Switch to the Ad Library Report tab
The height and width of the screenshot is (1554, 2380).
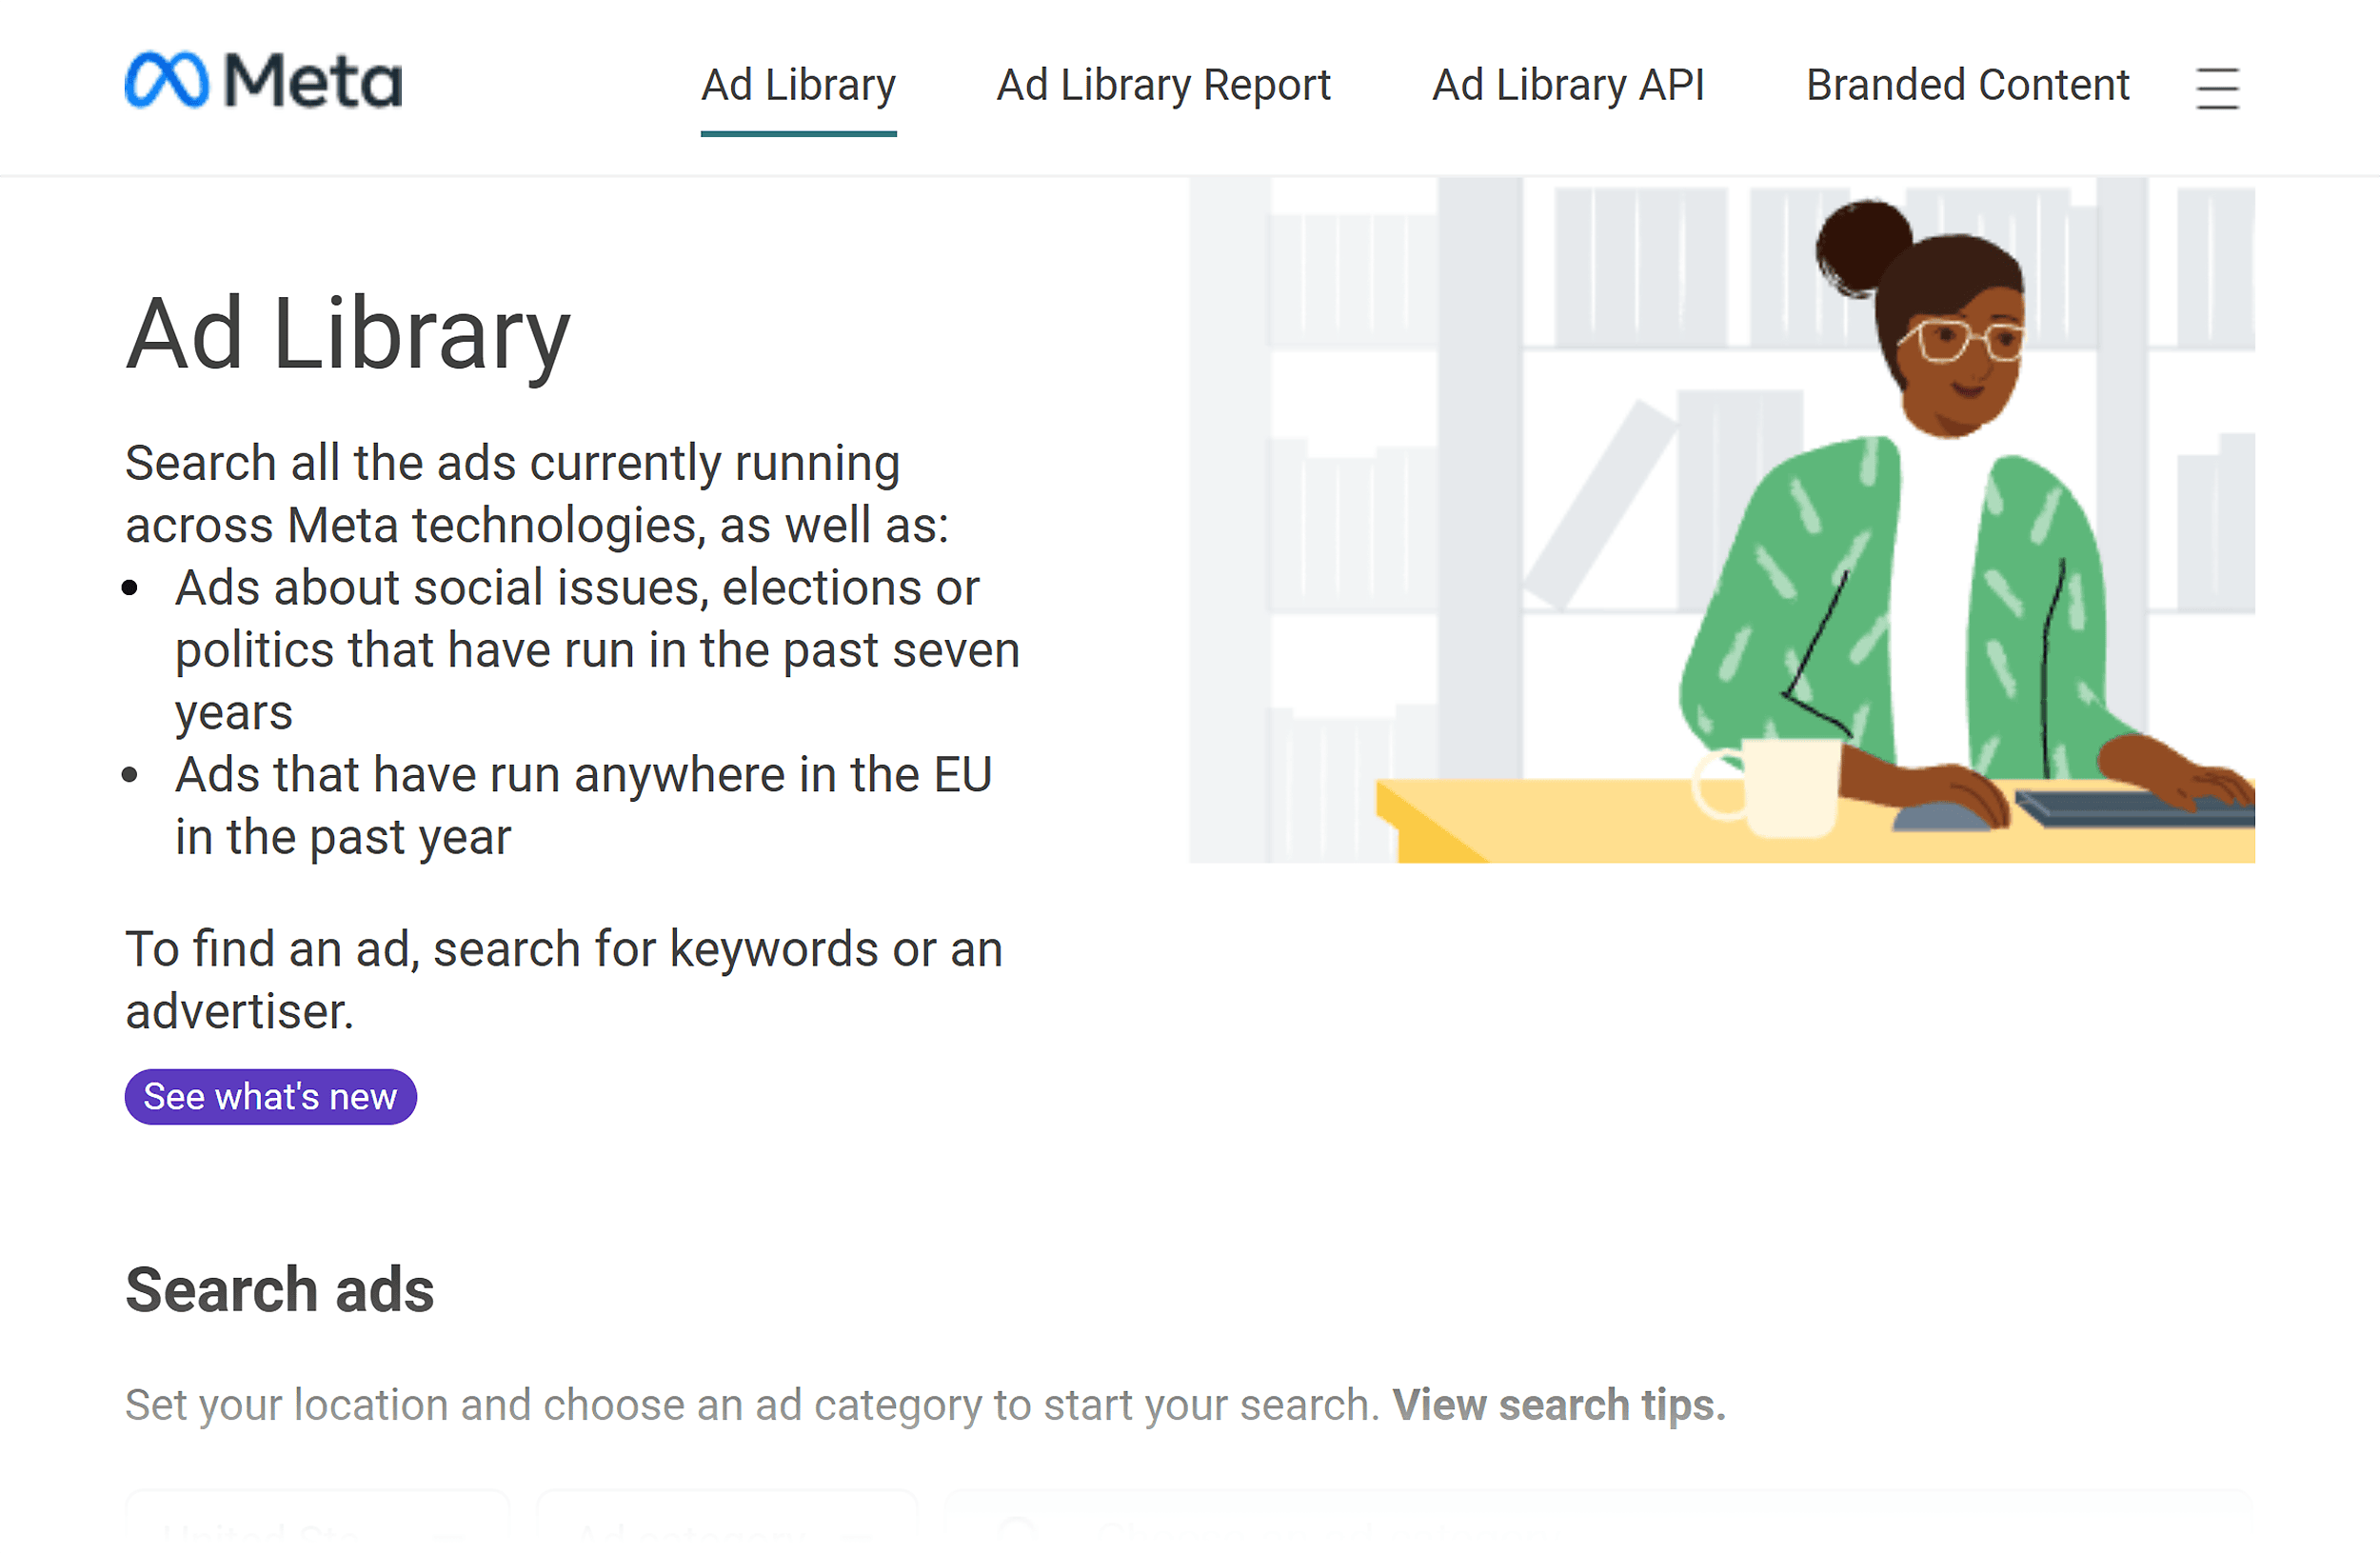click(x=1163, y=86)
